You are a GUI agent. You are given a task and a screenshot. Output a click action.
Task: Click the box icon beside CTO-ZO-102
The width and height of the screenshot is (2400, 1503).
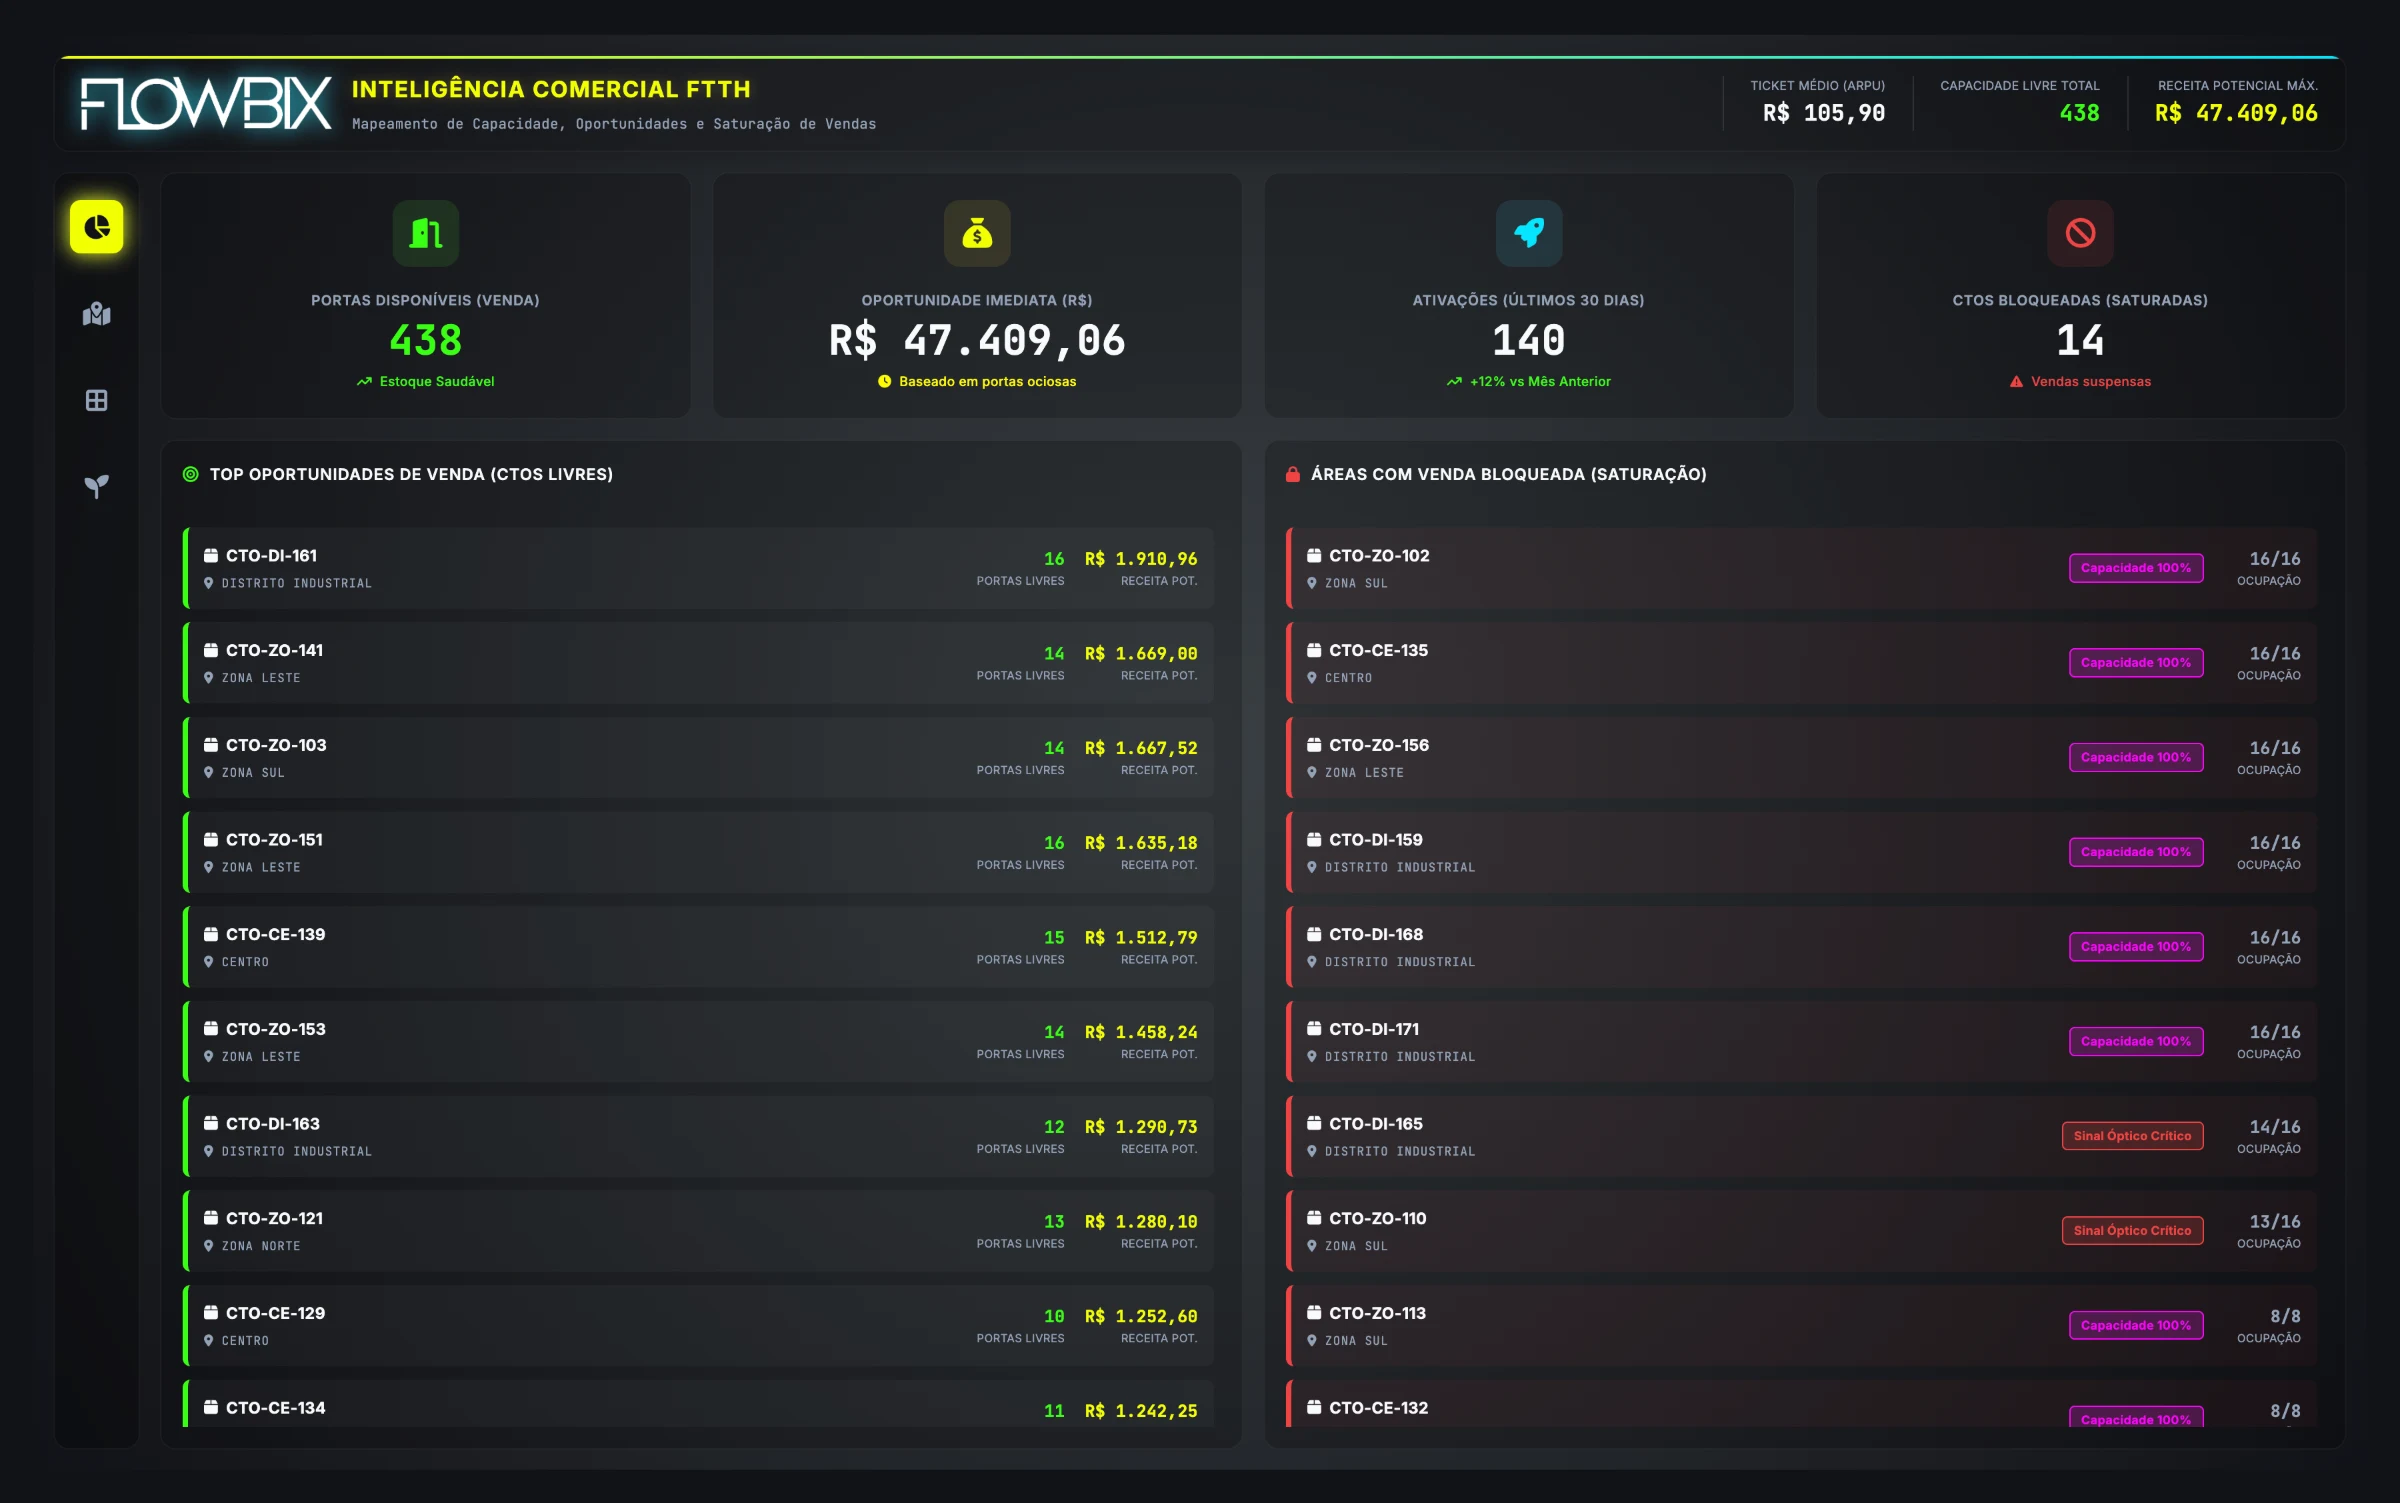pyautogui.click(x=1314, y=555)
